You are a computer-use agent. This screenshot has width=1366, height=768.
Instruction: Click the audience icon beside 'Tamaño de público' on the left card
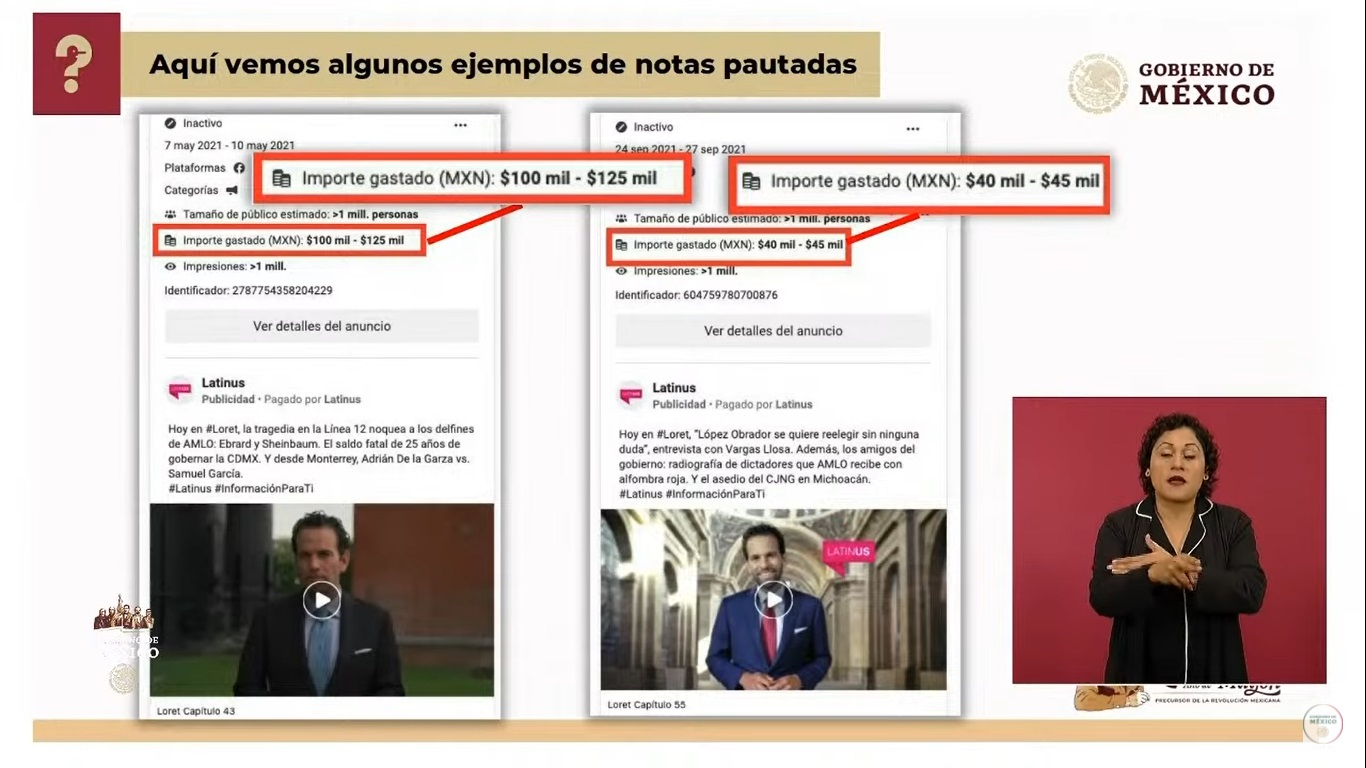pyautogui.click(x=171, y=214)
